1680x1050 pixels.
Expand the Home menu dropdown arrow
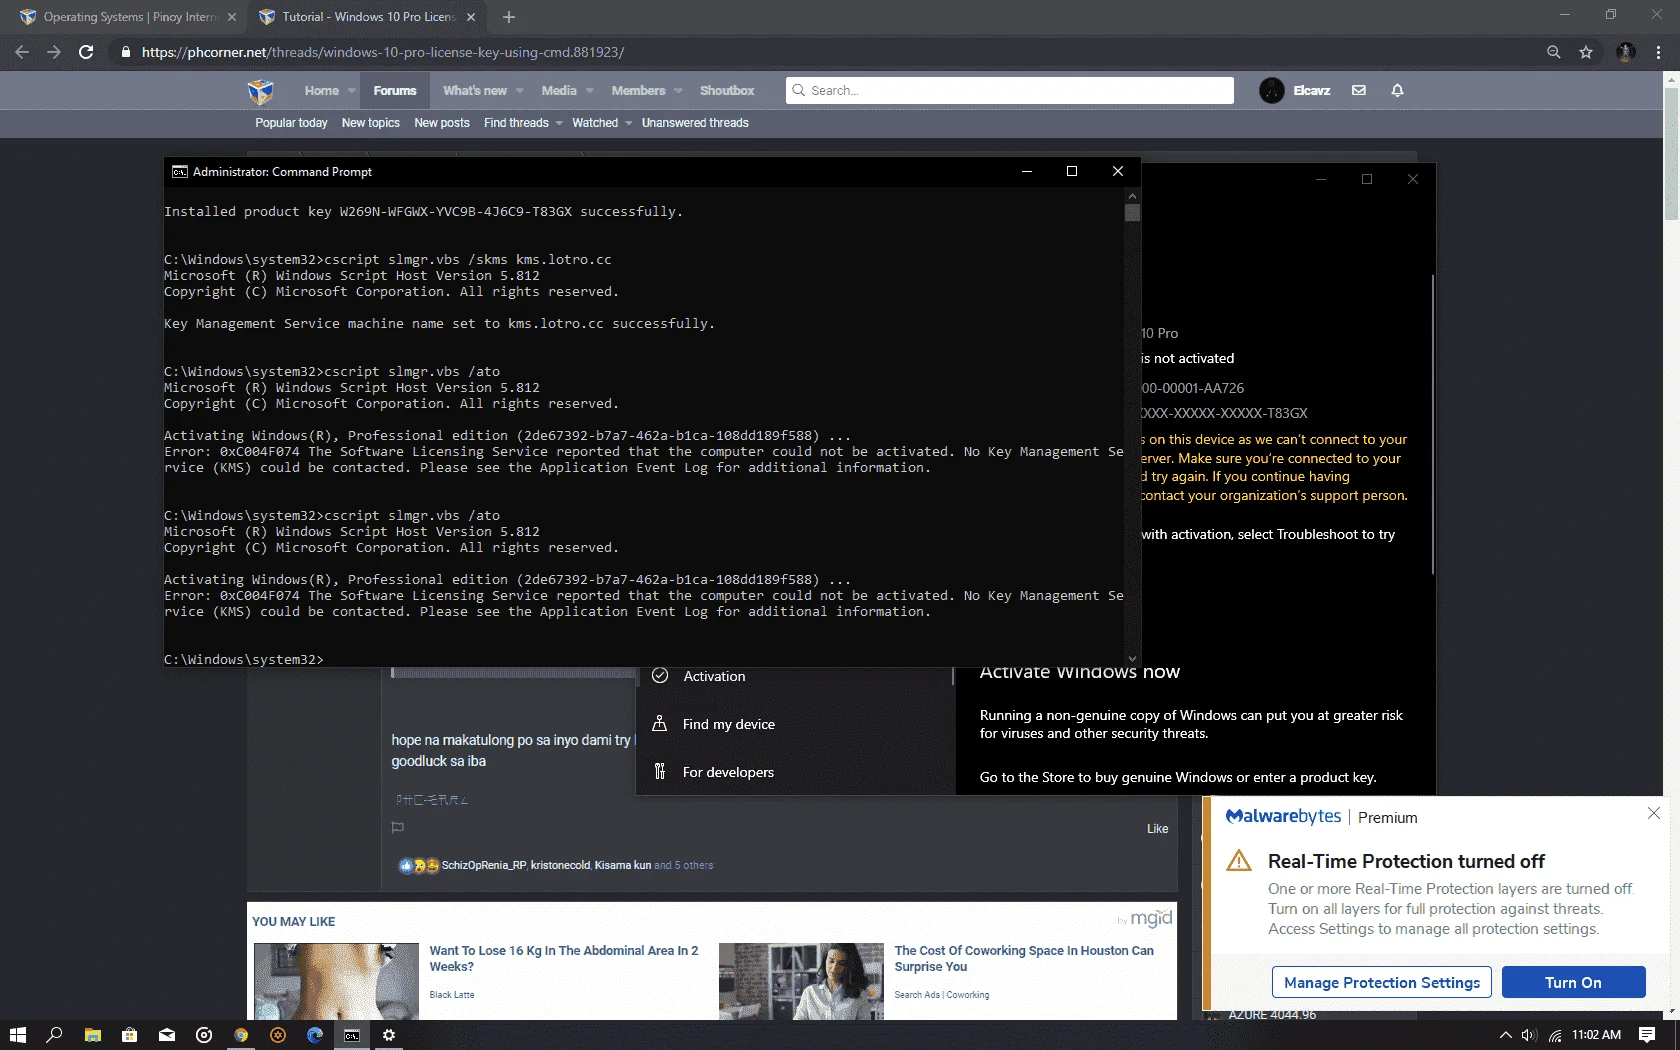(351, 91)
